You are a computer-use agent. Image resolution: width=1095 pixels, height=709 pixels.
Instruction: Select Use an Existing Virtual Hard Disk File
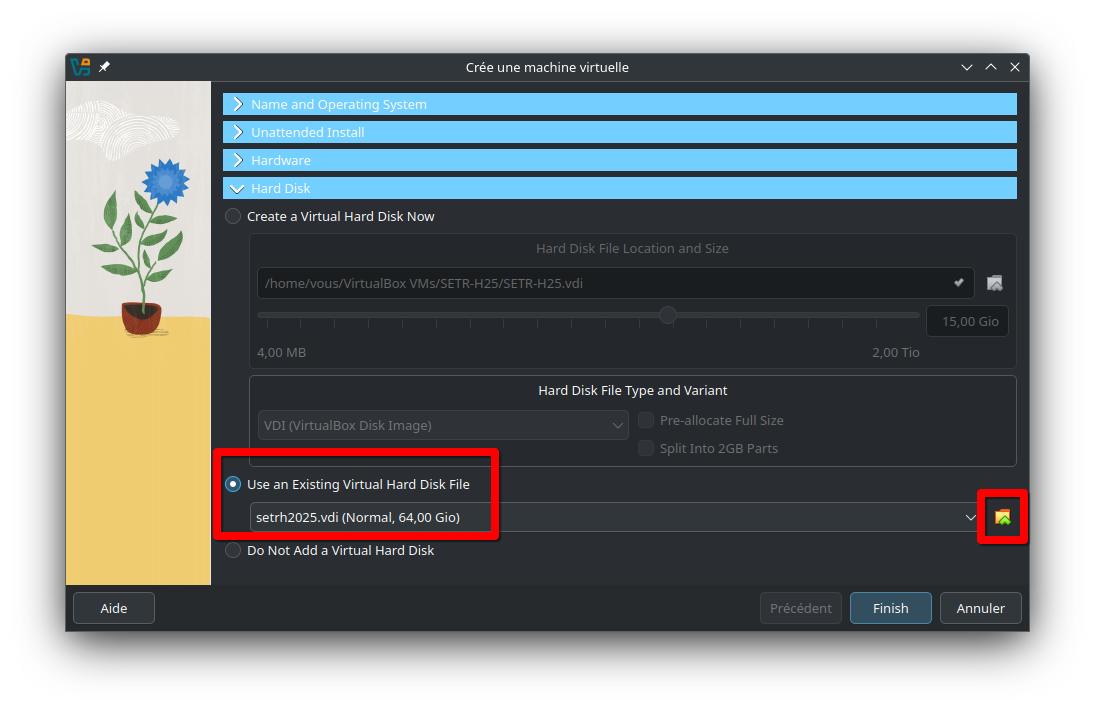pyautogui.click(x=233, y=484)
